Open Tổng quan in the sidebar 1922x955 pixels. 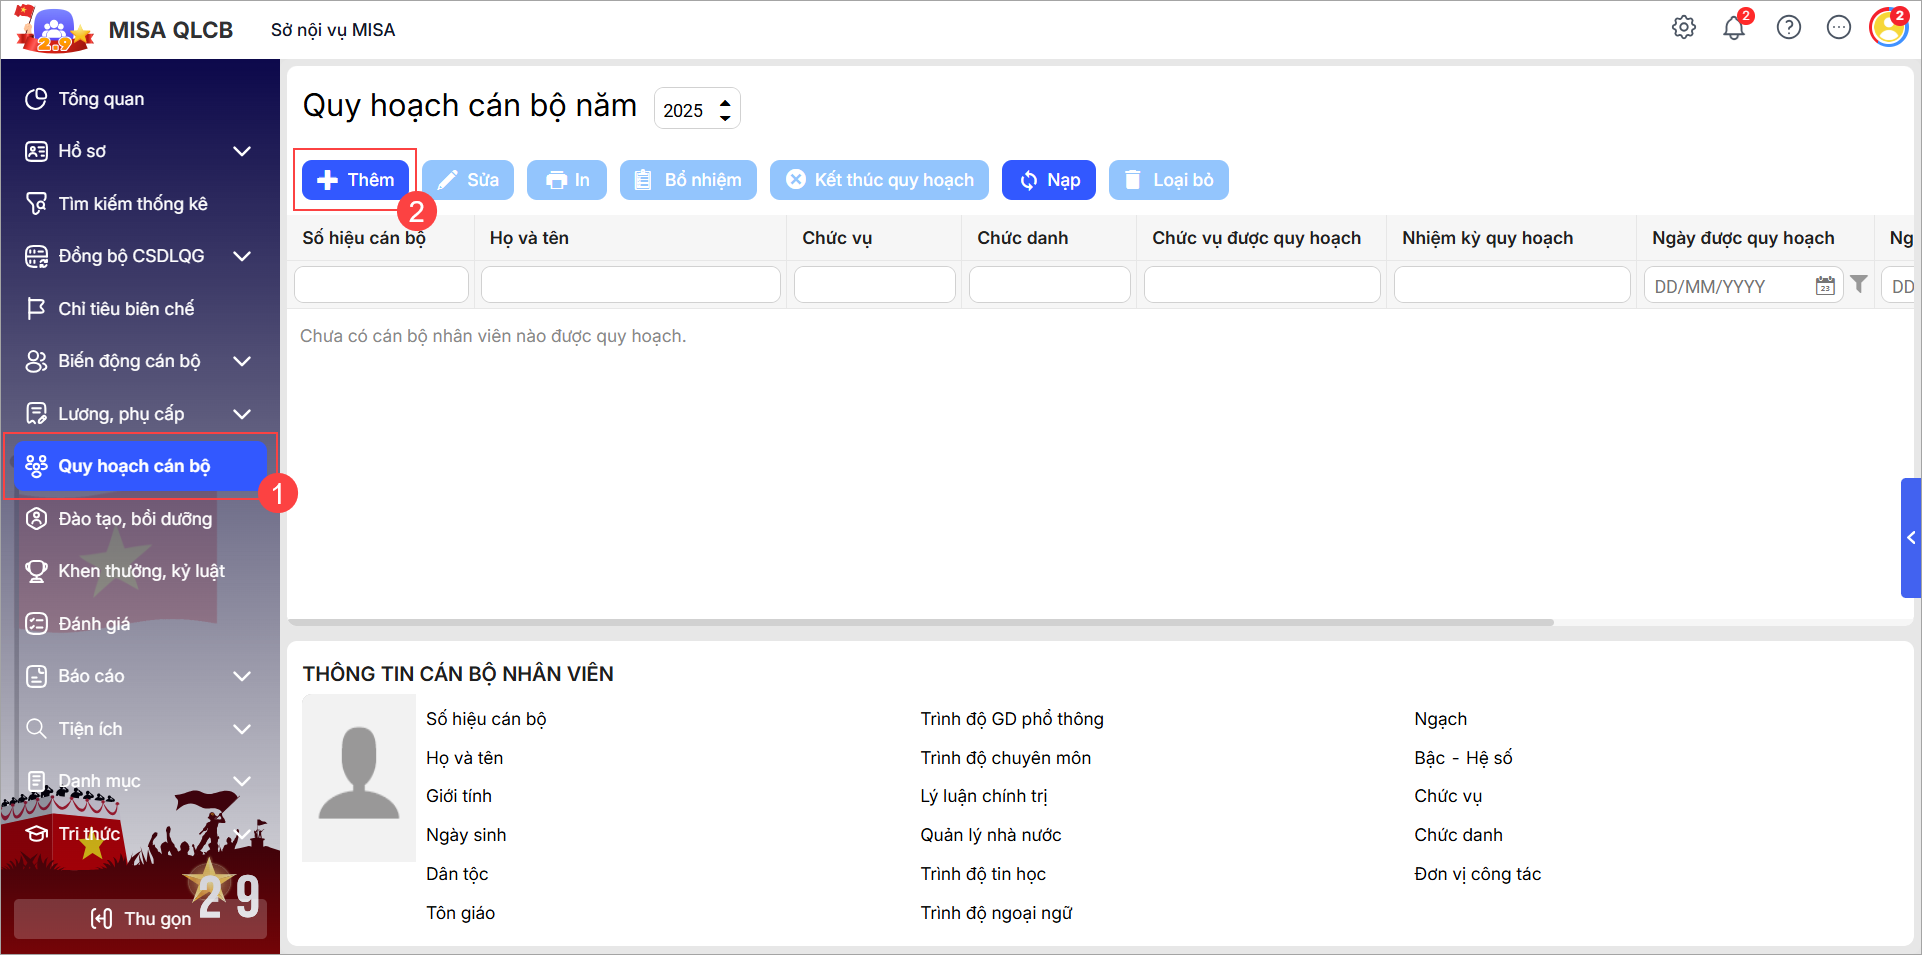pos(101,99)
